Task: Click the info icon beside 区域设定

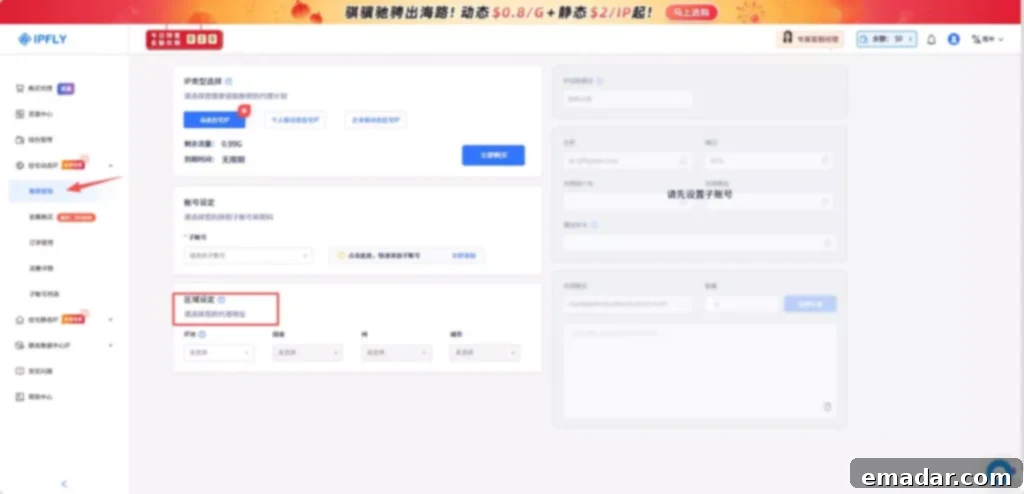Action: (221, 300)
